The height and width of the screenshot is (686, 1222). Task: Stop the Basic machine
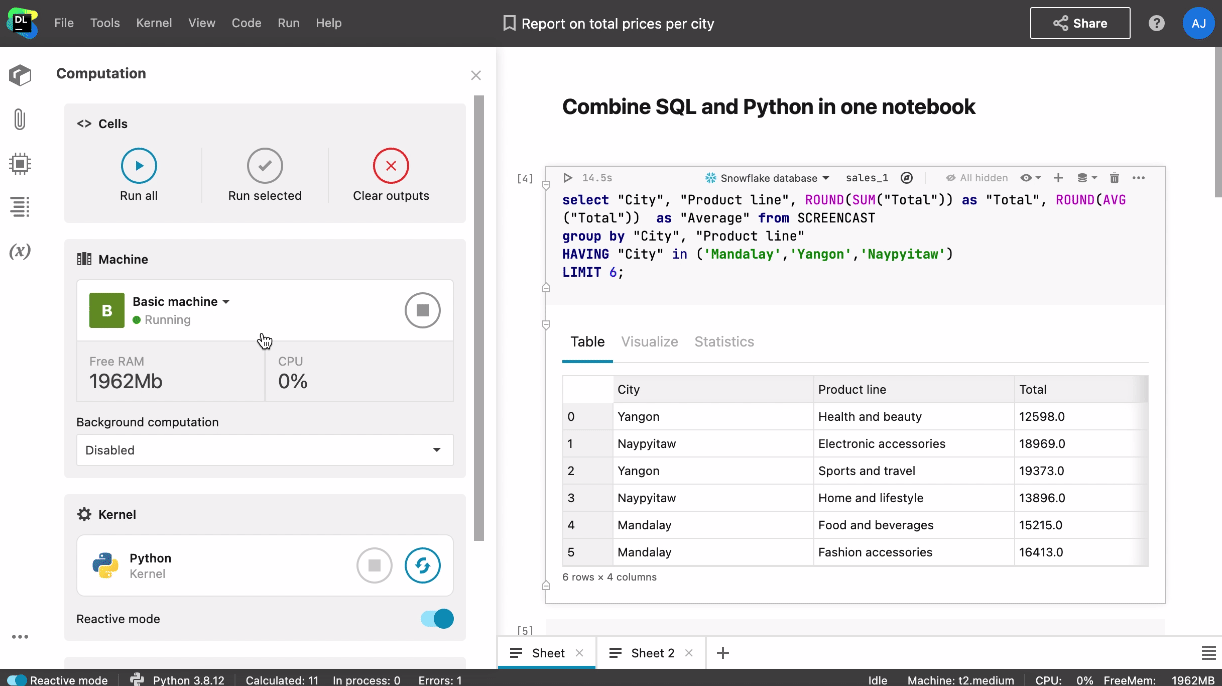point(423,311)
